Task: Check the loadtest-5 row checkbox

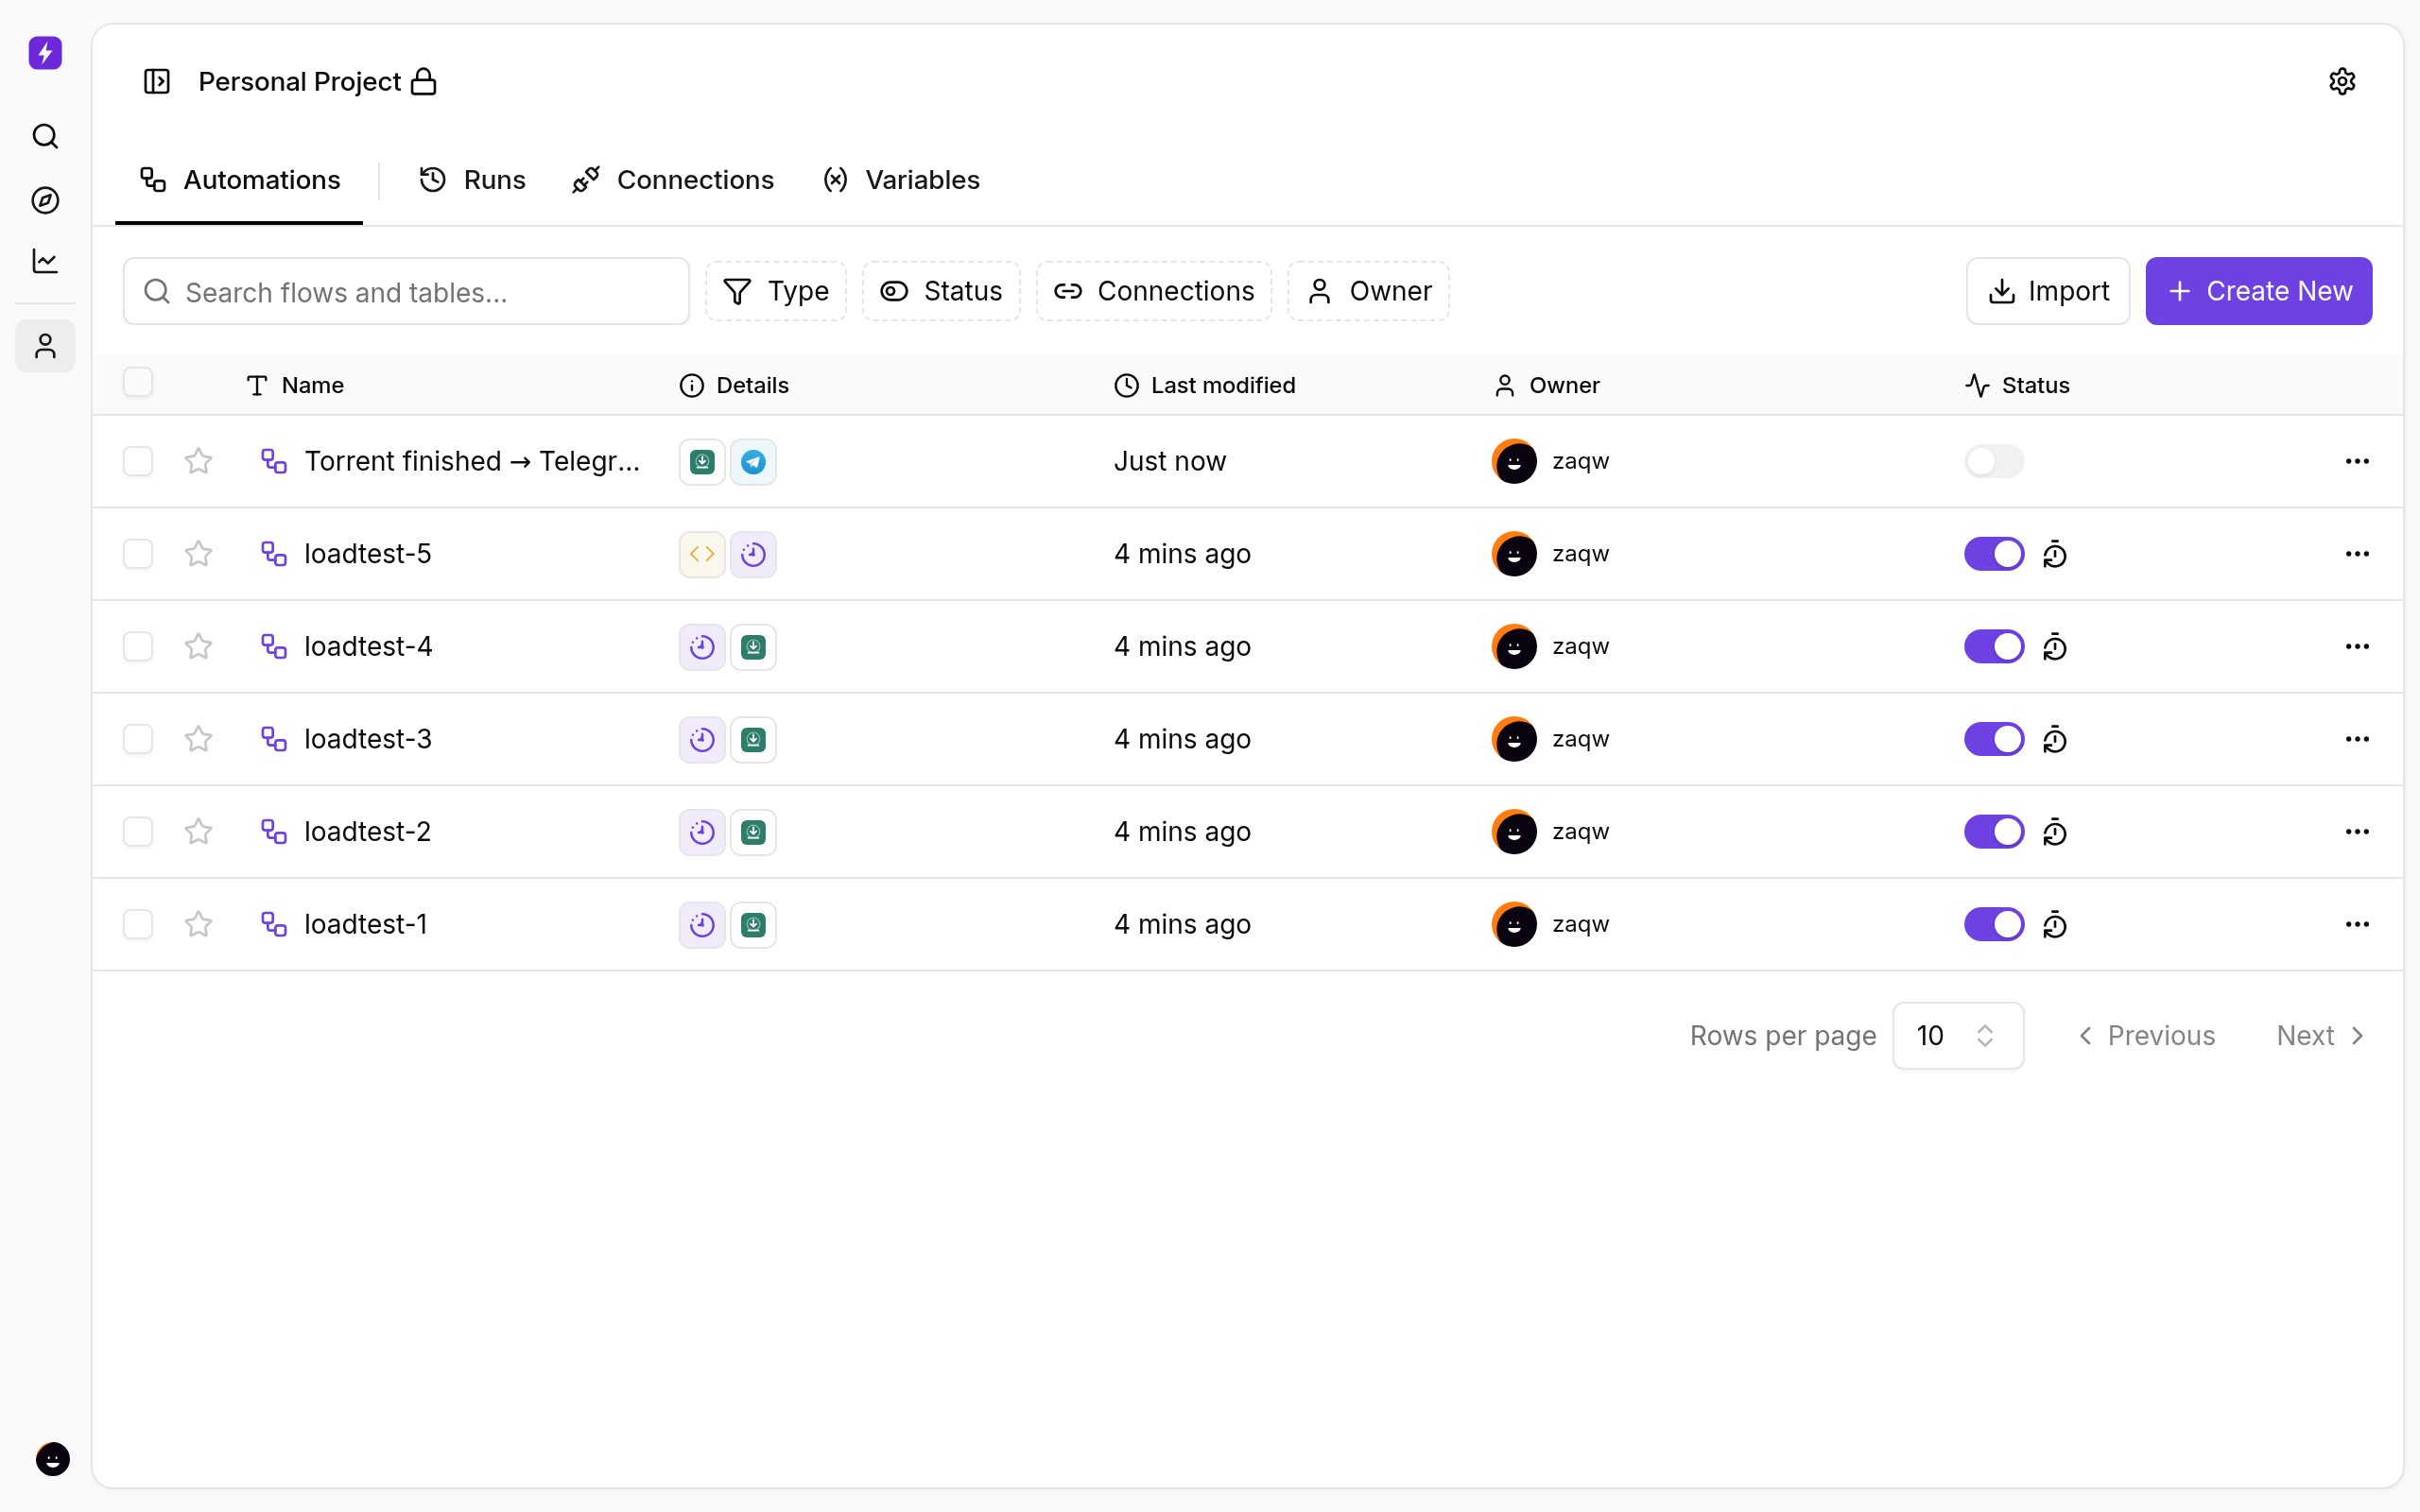Action: point(138,554)
